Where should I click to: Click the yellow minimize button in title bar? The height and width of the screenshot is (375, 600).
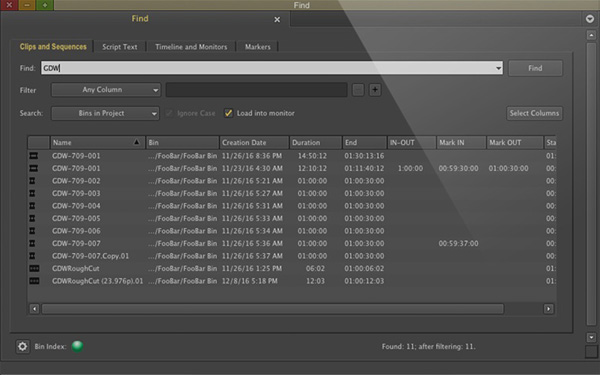pyautogui.click(x=27, y=5)
